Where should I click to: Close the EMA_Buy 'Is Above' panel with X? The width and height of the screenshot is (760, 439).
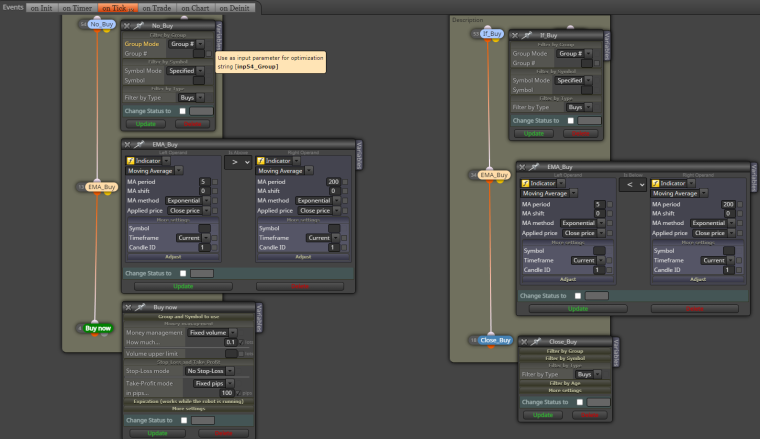tap(127, 144)
